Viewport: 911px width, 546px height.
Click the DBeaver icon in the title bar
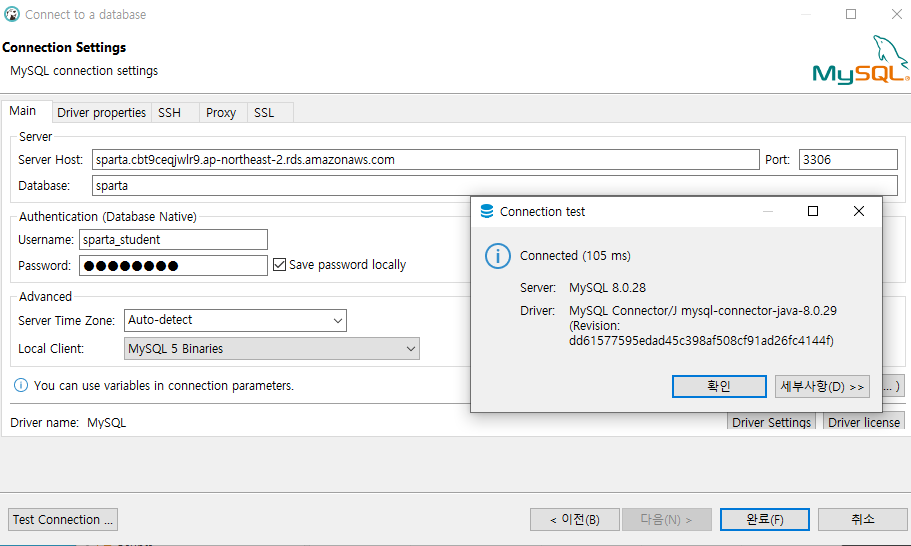click(12, 14)
